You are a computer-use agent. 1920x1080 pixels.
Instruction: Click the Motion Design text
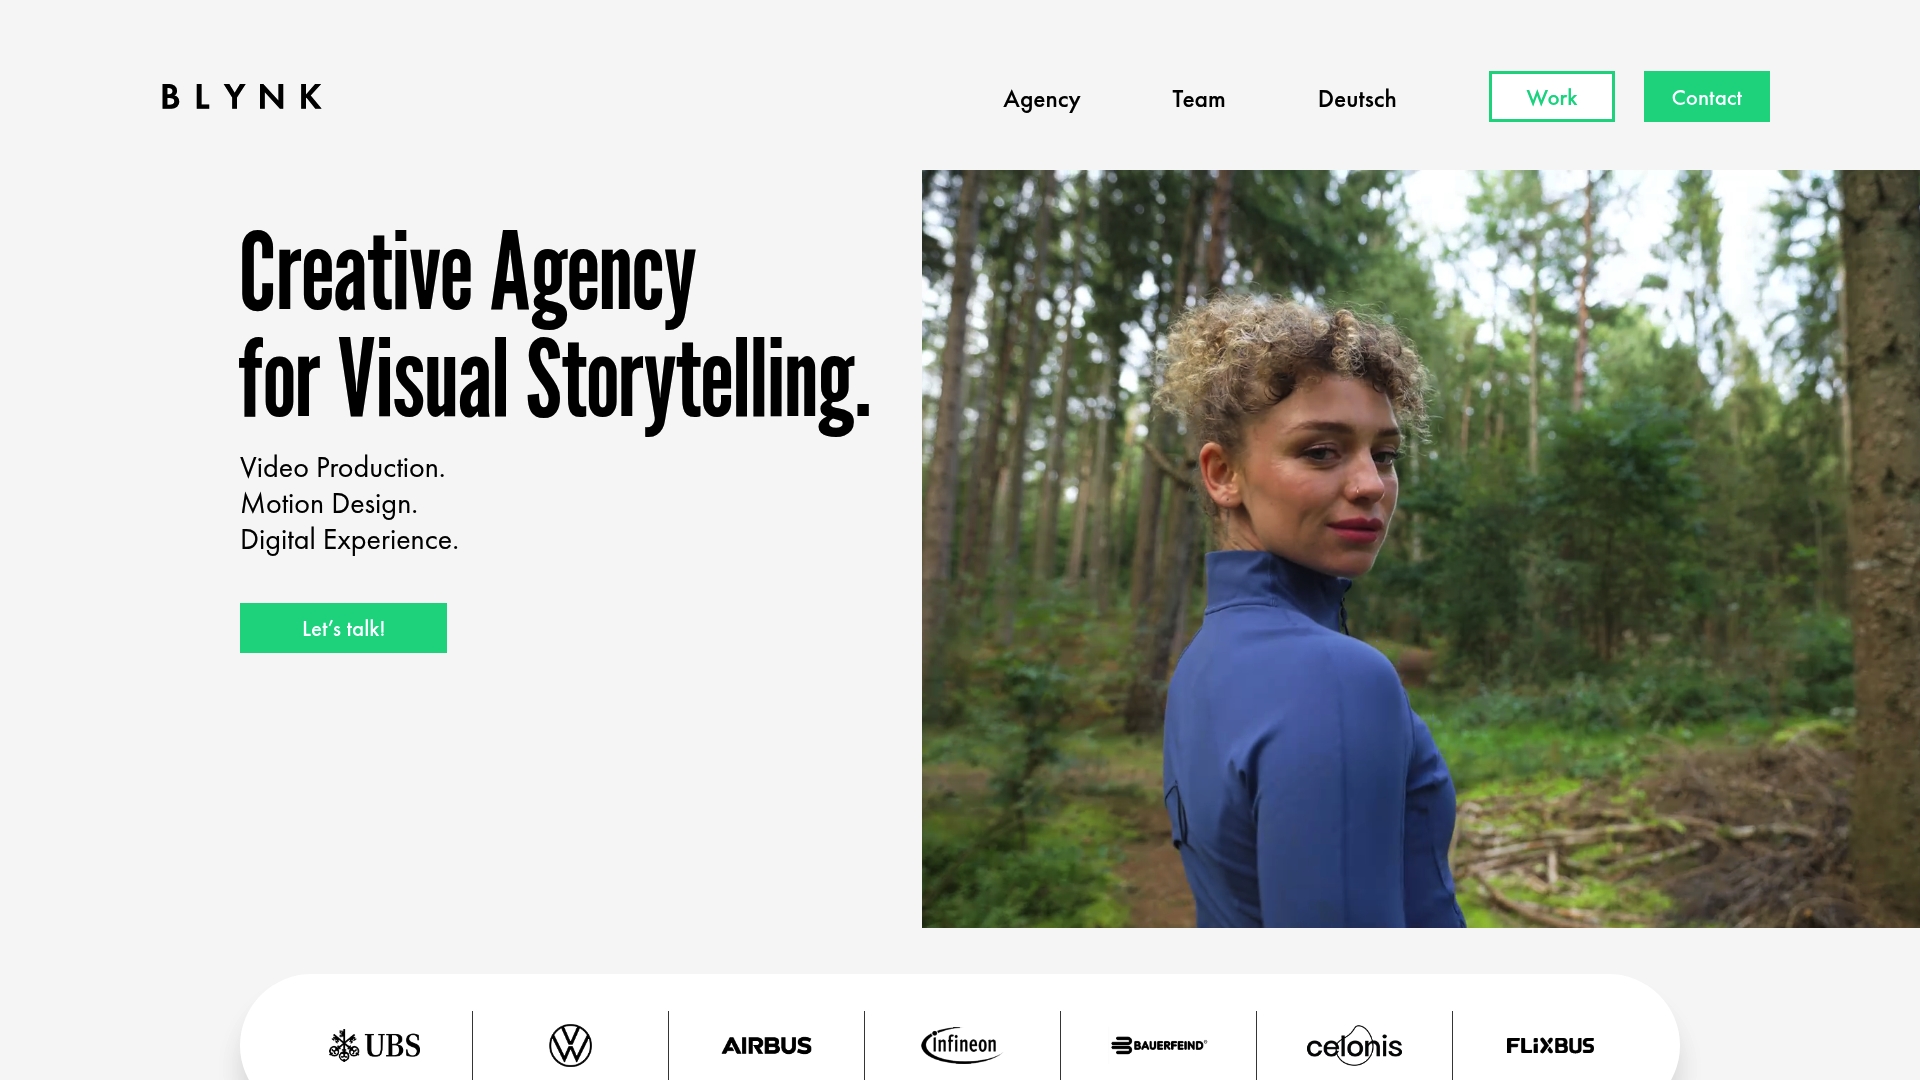click(328, 504)
